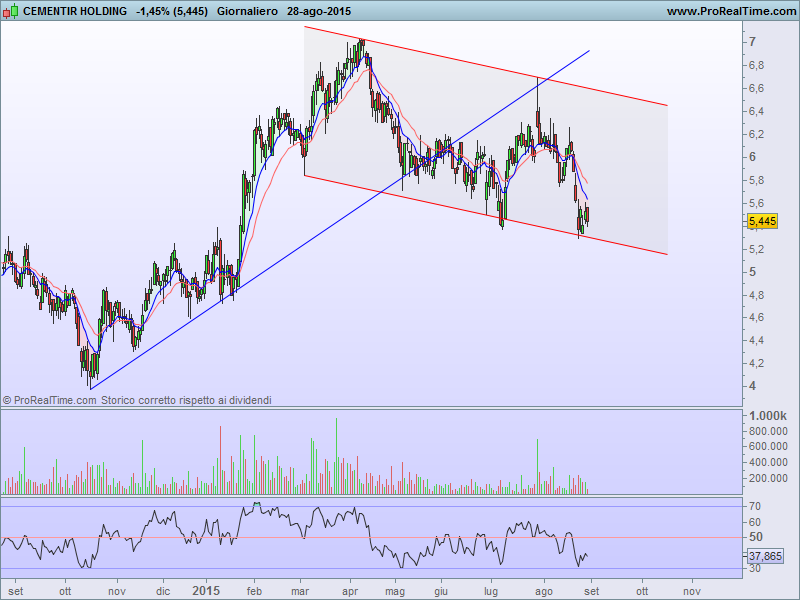800x600 pixels.
Task: Click the apr month label
Action: pos(350,591)
